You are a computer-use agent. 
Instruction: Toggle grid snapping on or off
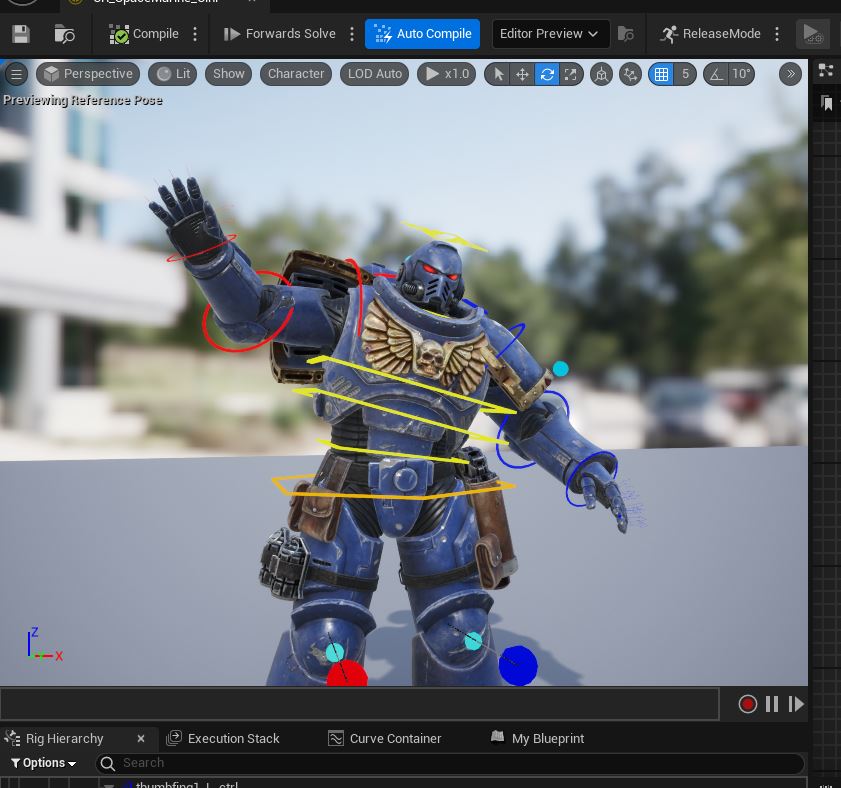tap(661, 74)
